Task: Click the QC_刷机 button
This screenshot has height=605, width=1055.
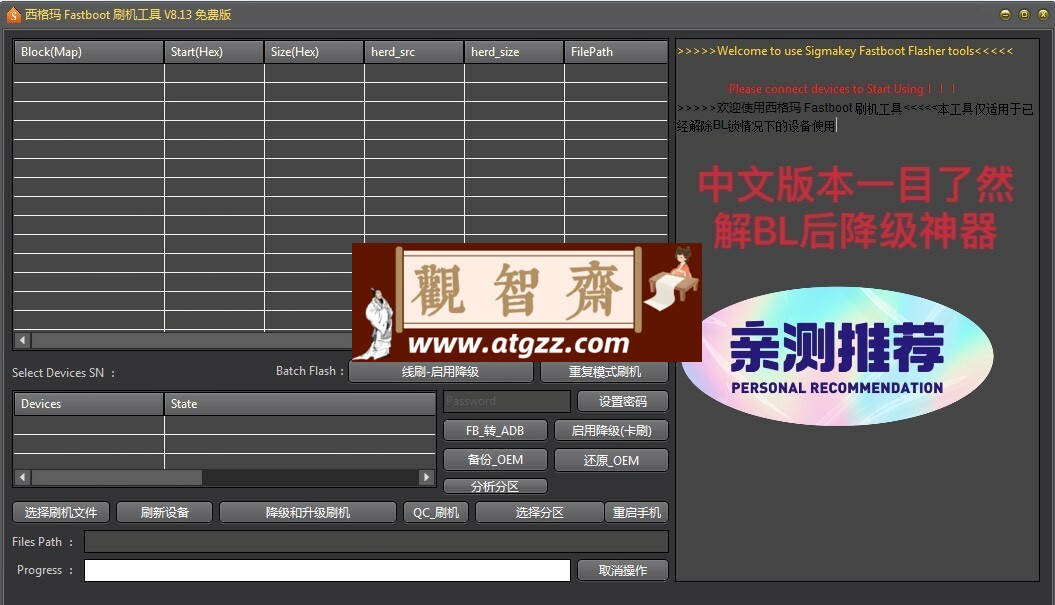Action: coord(435,512)
